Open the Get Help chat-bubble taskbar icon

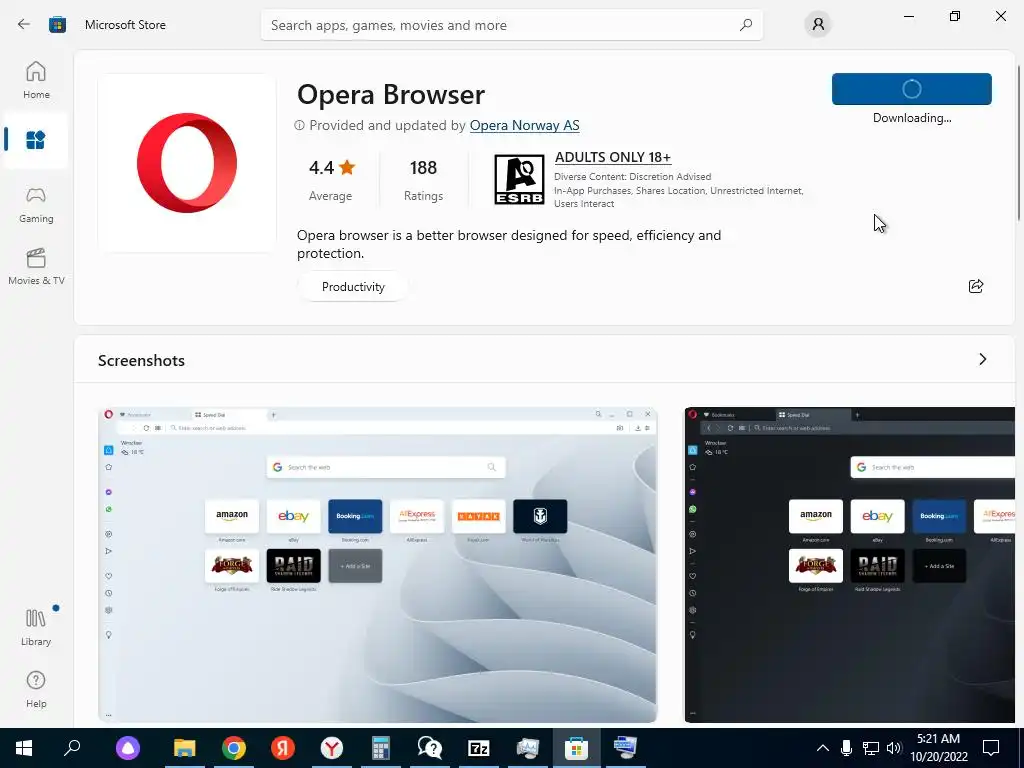click(430, 748)
